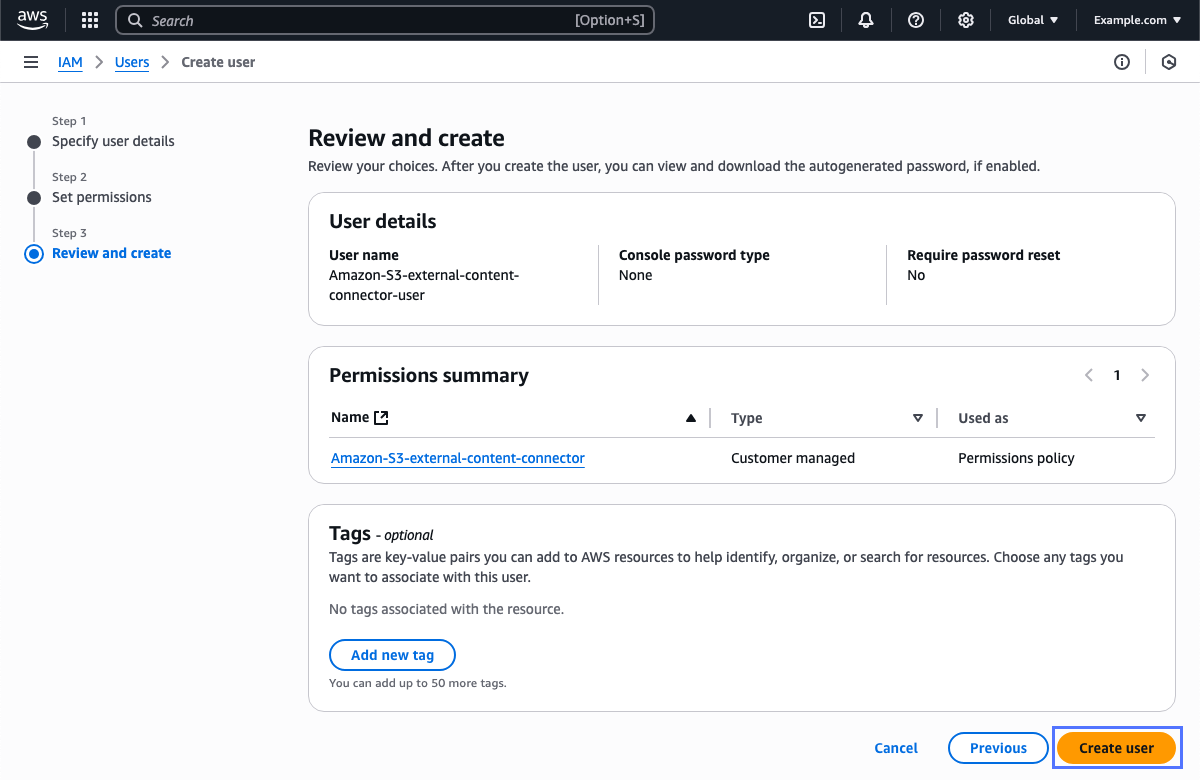Open Amazon-S3-external-content-connector policy link
The height and width of the screenshot is (780, 1200).
tap(458, 458)
